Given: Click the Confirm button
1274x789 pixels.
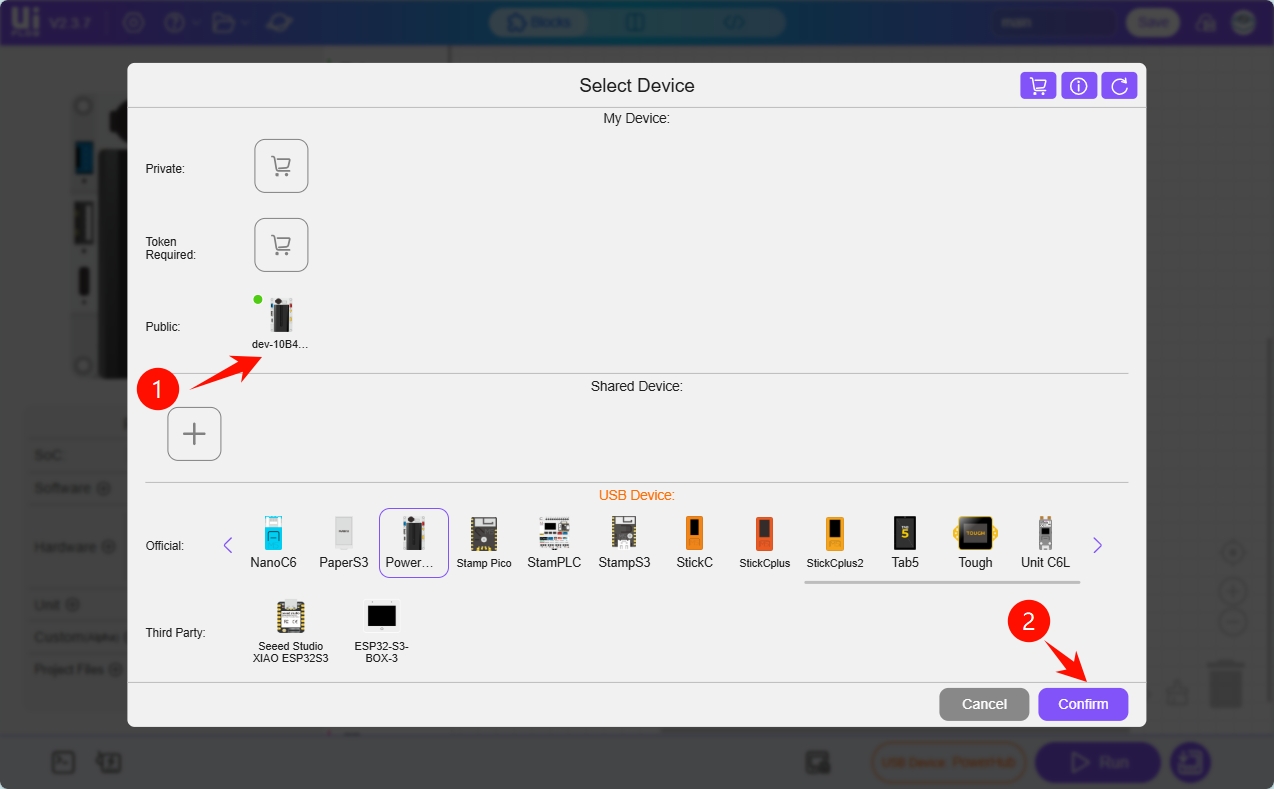Looking at the screenshot, I should pos(1083,704).
